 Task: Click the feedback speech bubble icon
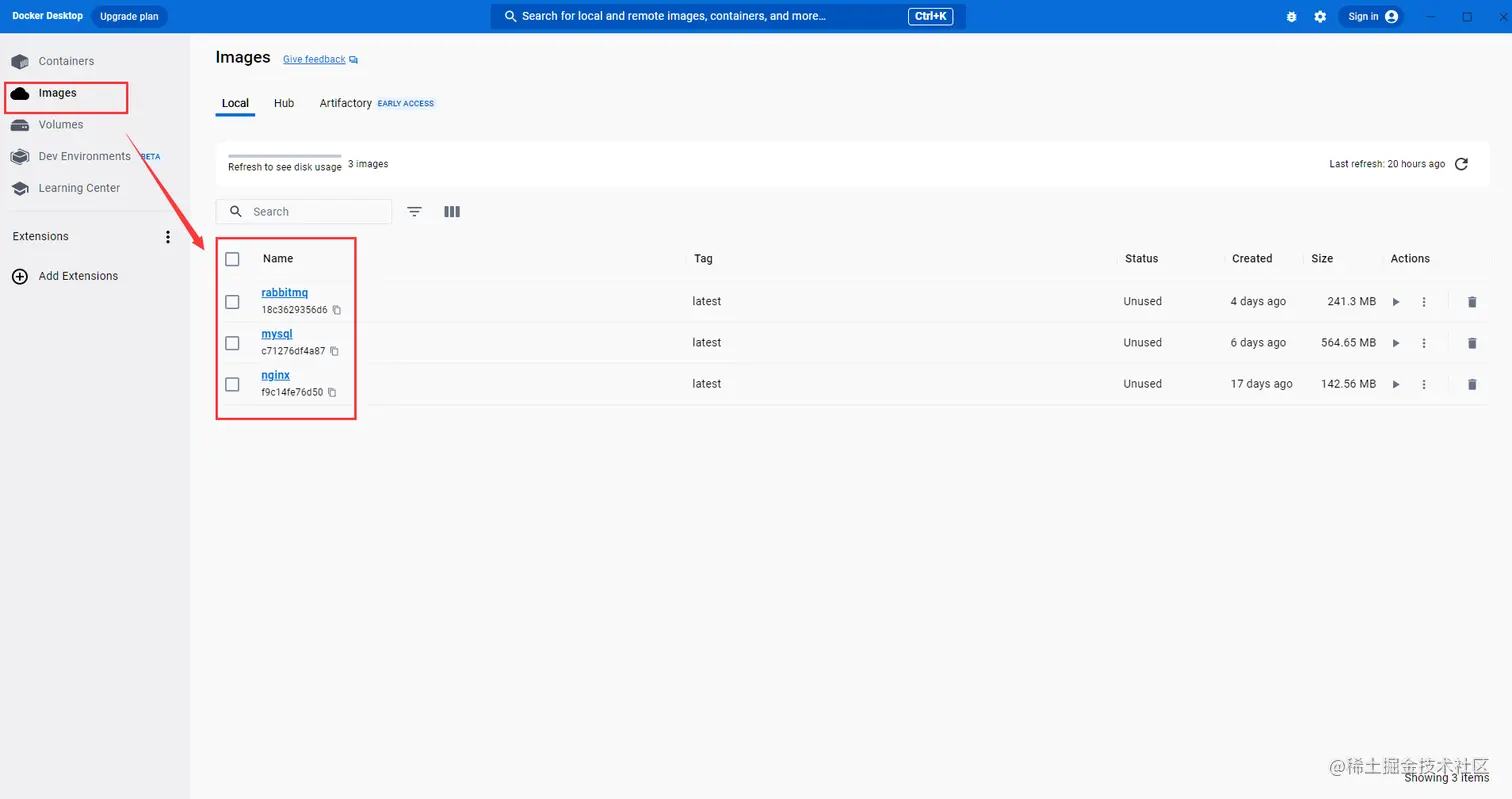pos(354,60)
